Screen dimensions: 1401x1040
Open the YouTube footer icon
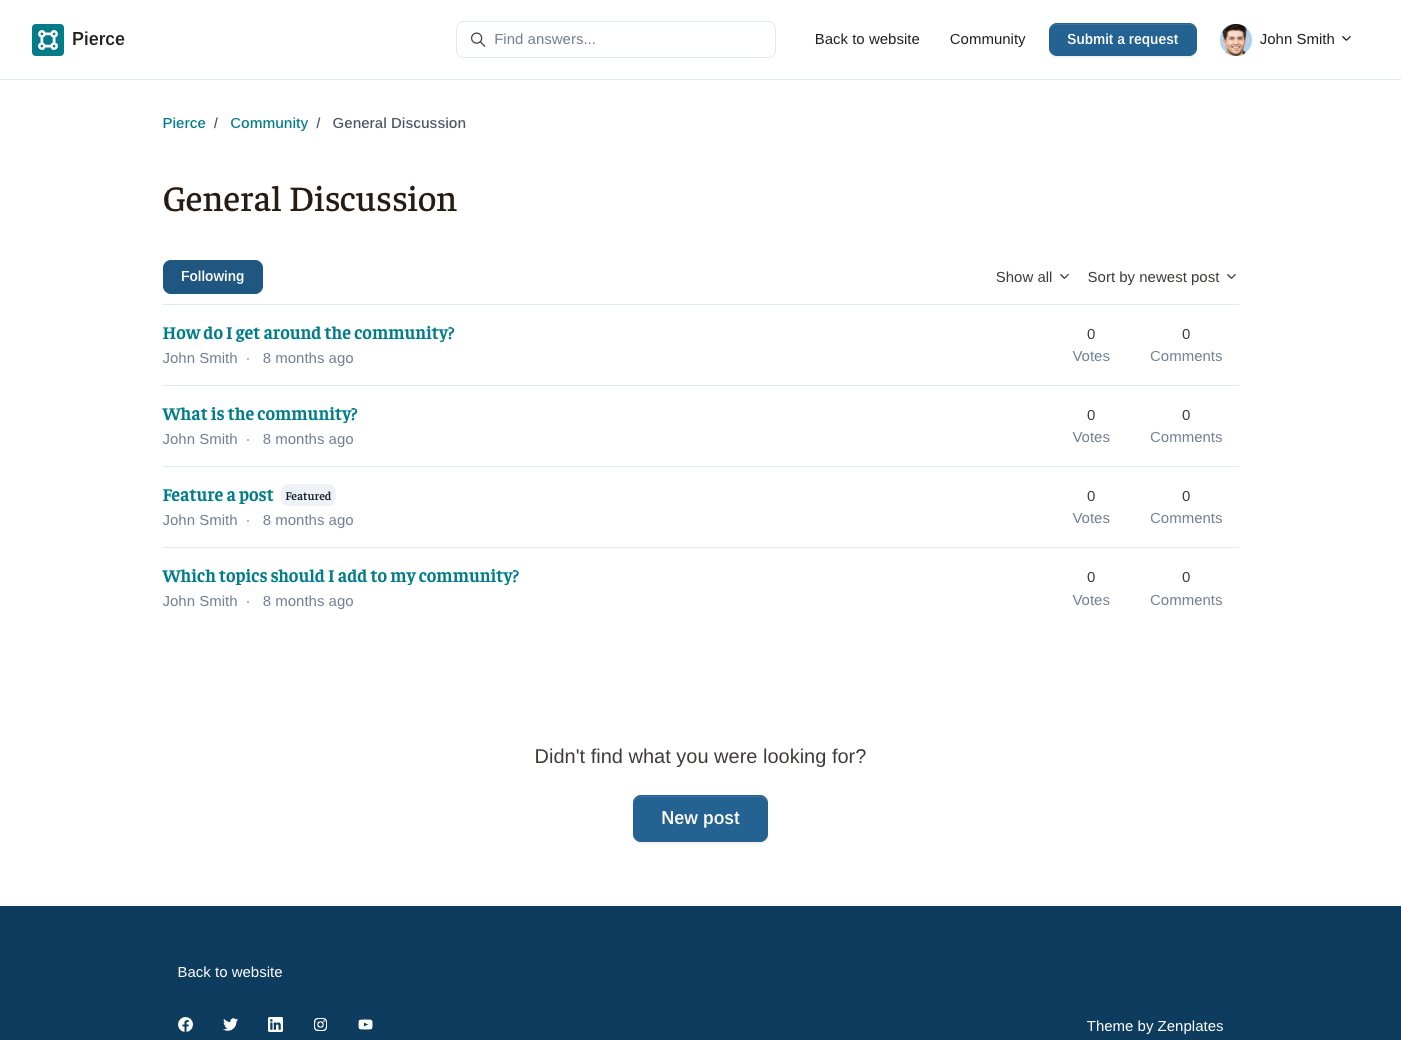pyautogui.click(x=365, y=1024)
